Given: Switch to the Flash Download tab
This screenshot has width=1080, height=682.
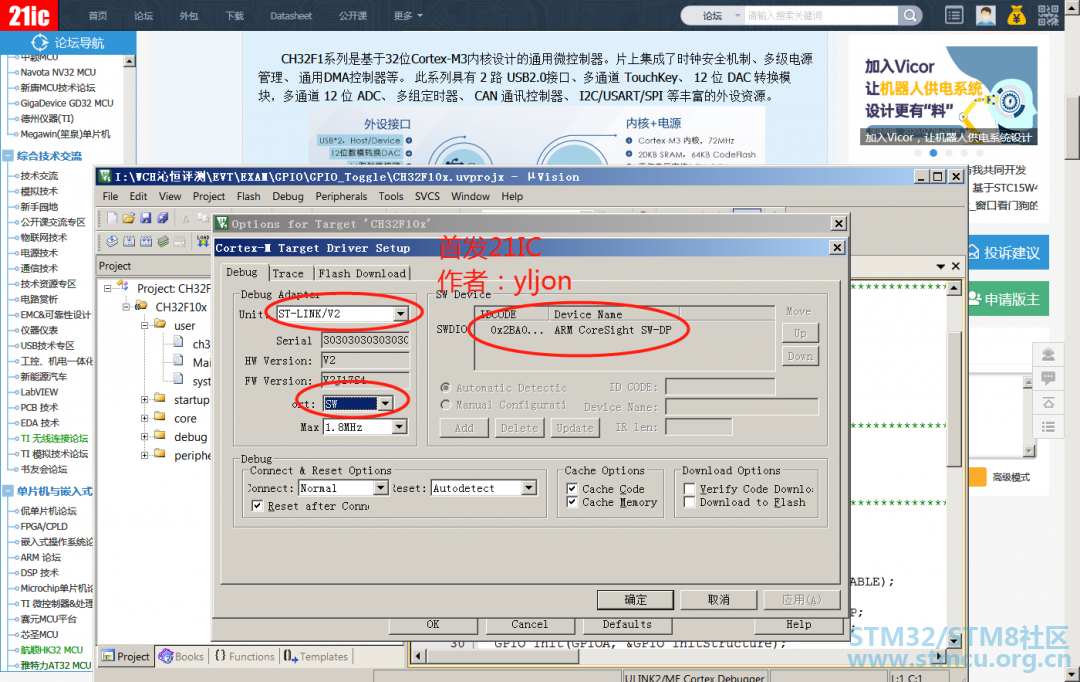Looking at the screenshot, I should pos(362,273).
